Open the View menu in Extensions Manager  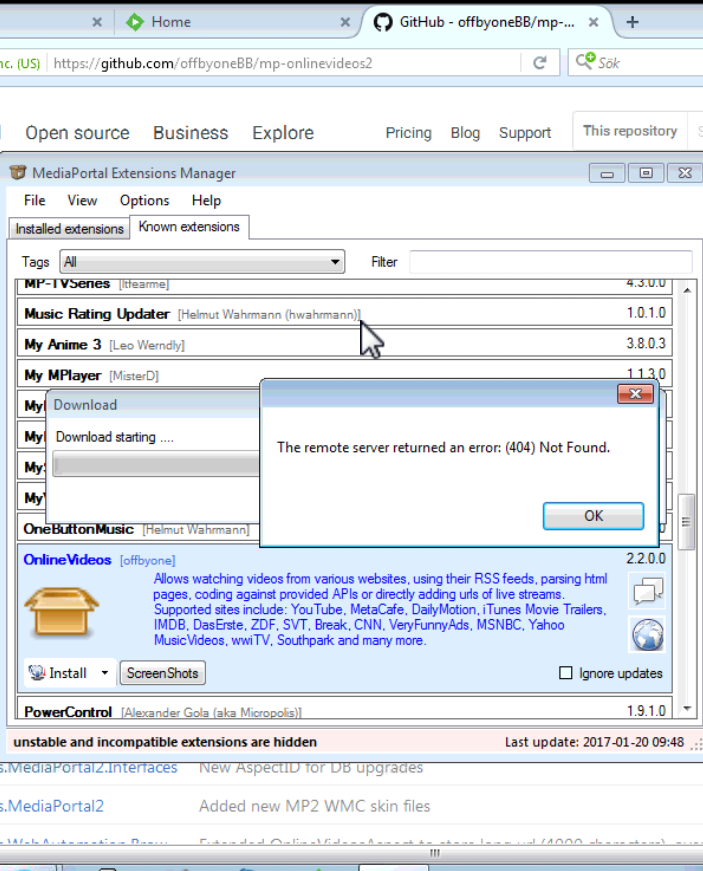(82, 200)
